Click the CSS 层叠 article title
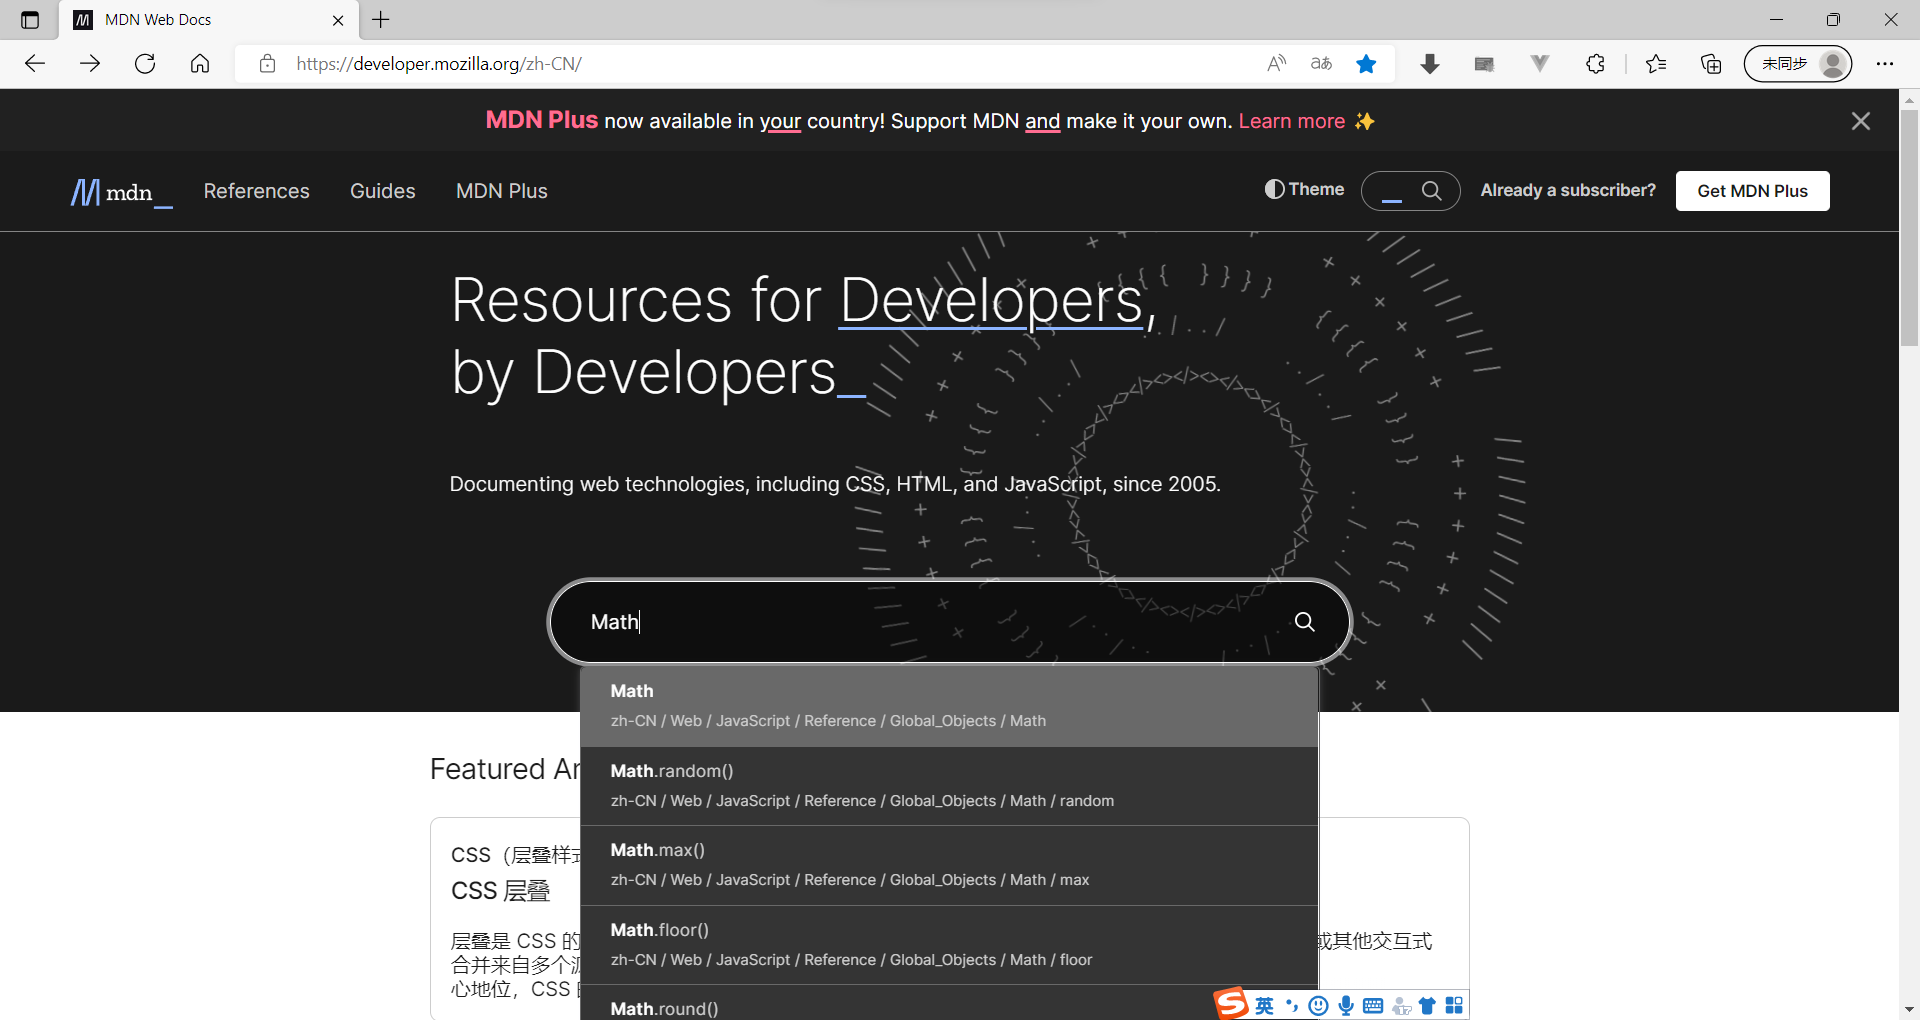This screenshot has height=1020, width=1920. click(x=501, y=891)
